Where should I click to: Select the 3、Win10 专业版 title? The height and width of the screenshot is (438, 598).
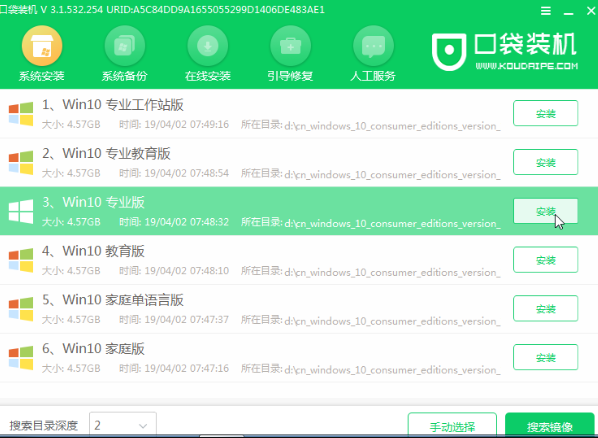click(93, 202)
